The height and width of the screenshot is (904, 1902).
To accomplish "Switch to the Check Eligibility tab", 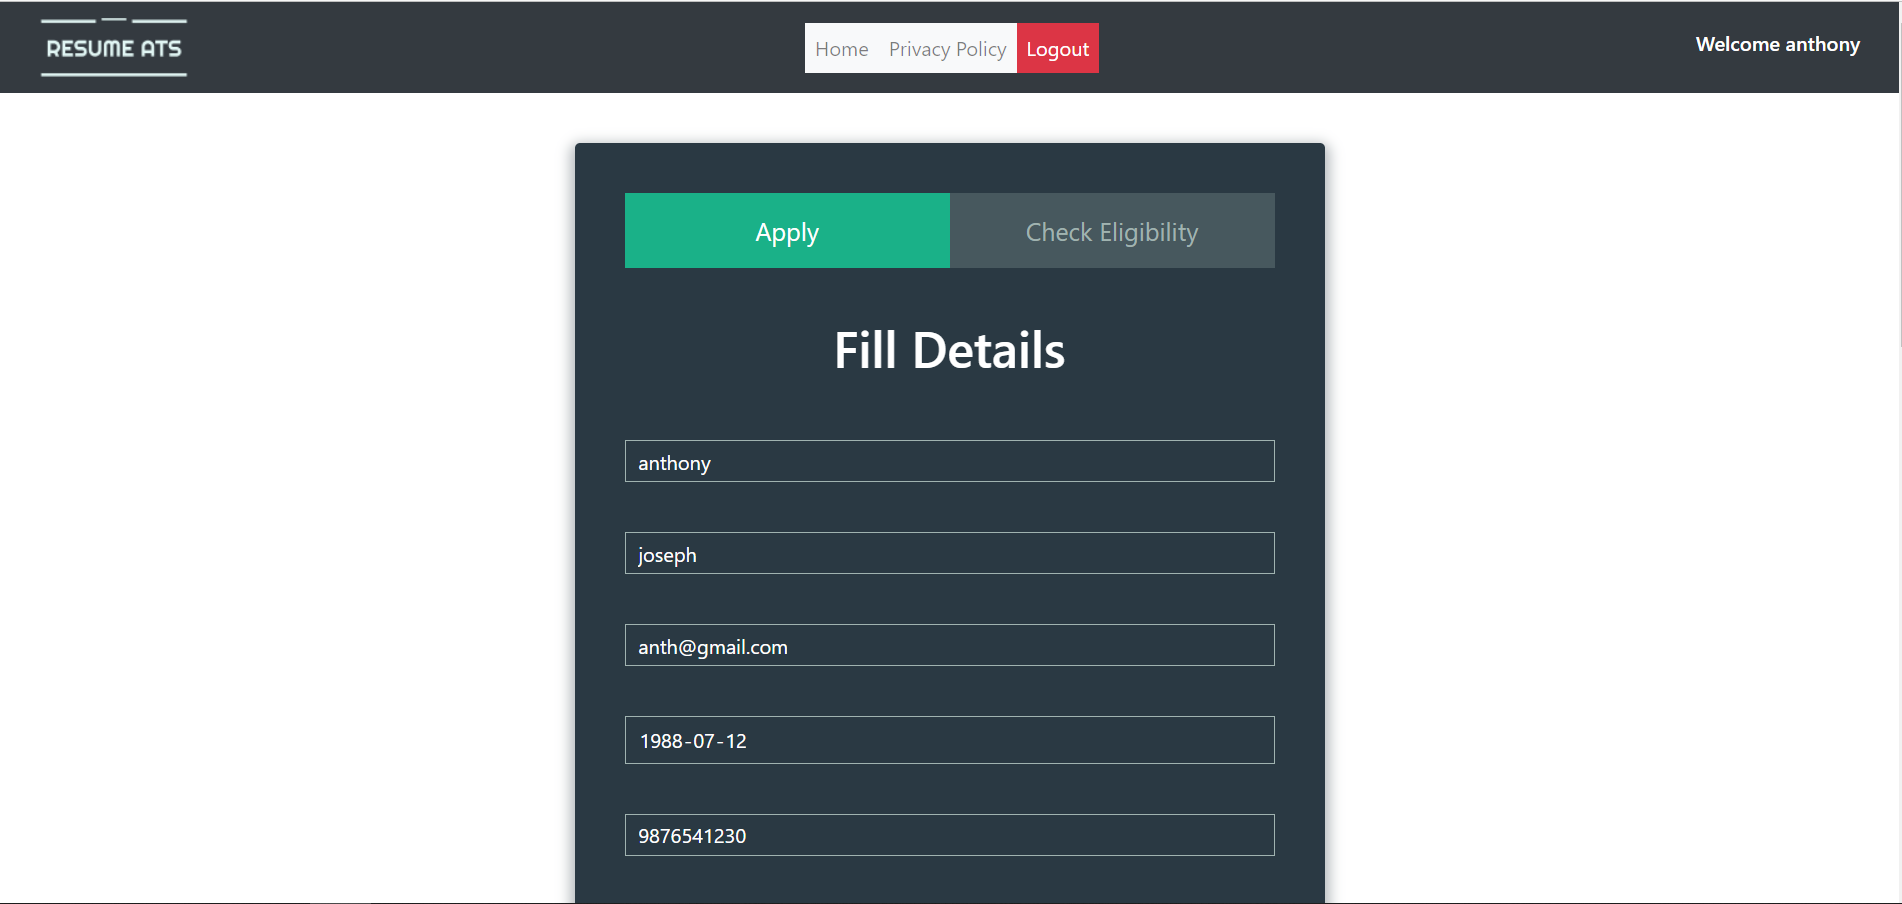I will click(1111, 231).
